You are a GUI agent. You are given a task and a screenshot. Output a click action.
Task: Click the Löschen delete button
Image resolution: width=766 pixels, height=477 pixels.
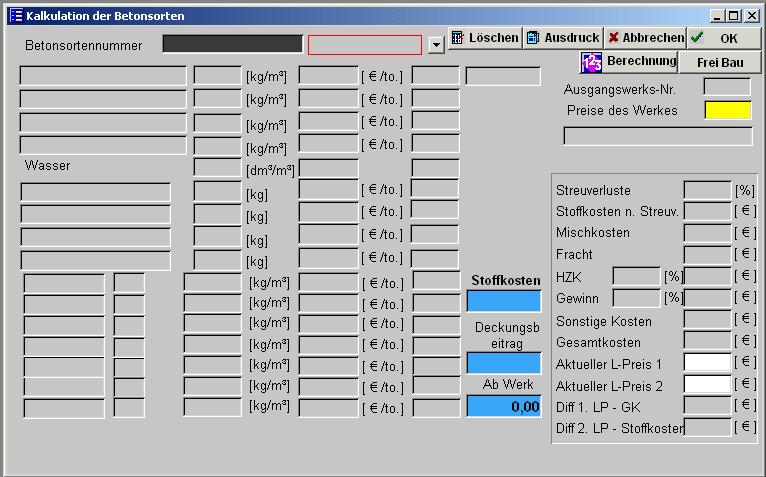pos(485,38)
